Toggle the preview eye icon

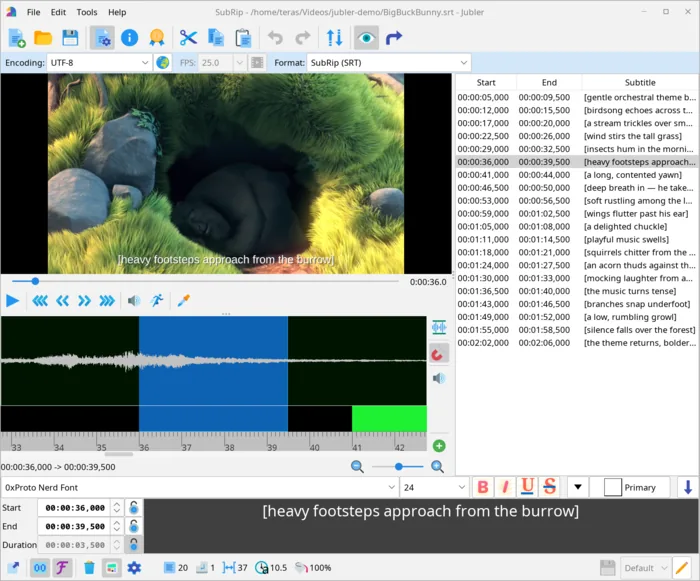tap(367, 38)
